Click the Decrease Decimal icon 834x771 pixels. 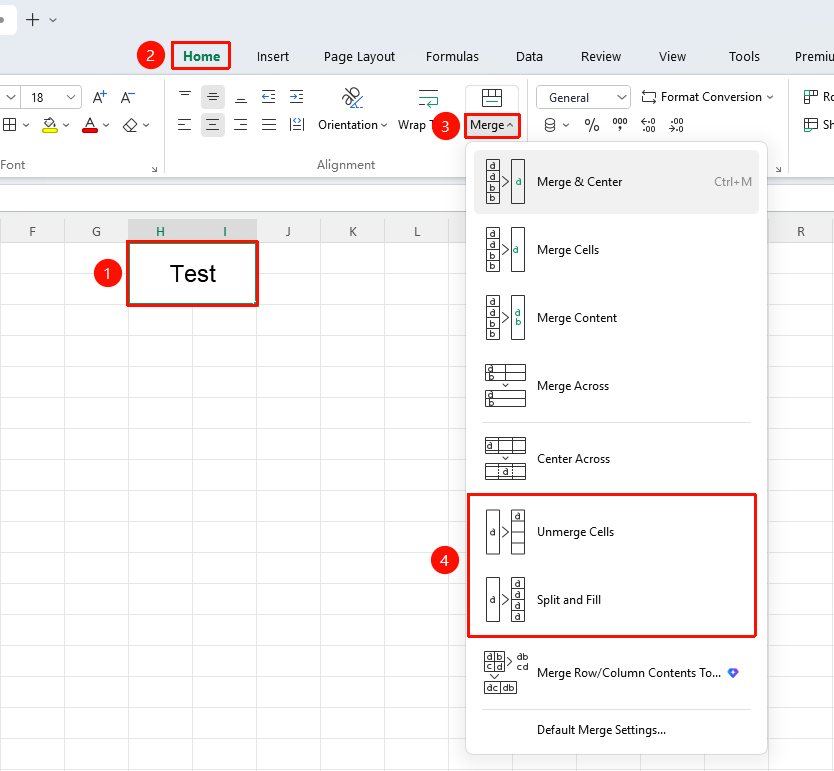[677, 125]
